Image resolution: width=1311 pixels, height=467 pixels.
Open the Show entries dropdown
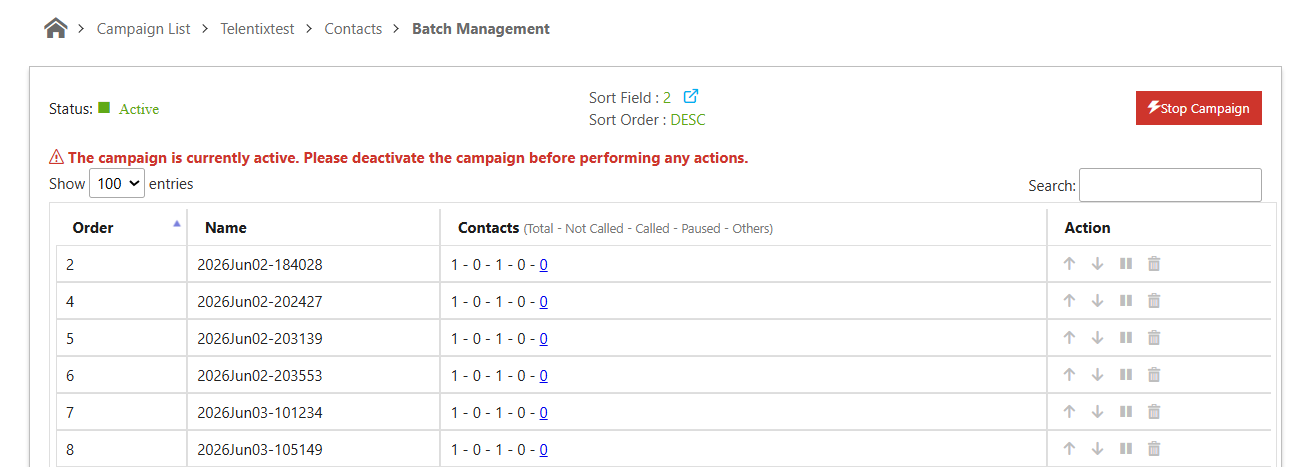click(117, 184)
